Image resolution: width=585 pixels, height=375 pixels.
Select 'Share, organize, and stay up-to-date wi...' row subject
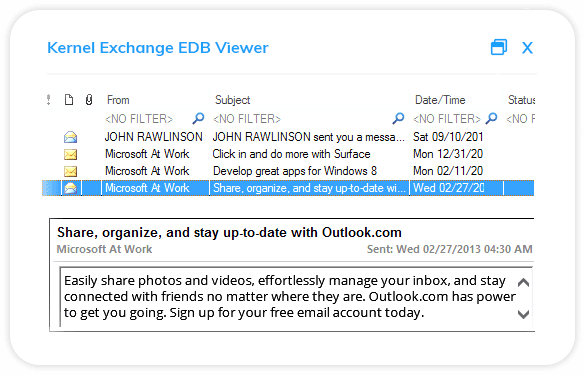(309, 188)
